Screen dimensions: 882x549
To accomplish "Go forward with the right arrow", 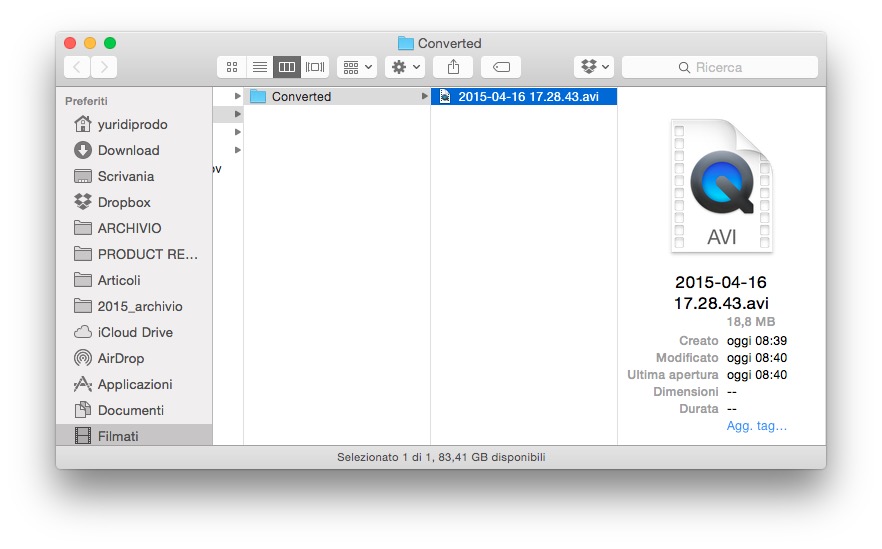I will point(104,68).
